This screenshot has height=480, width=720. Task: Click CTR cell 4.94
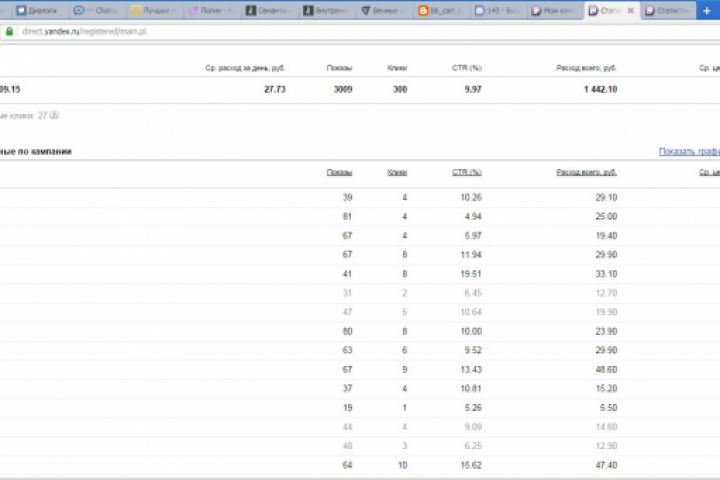point(473,216)
